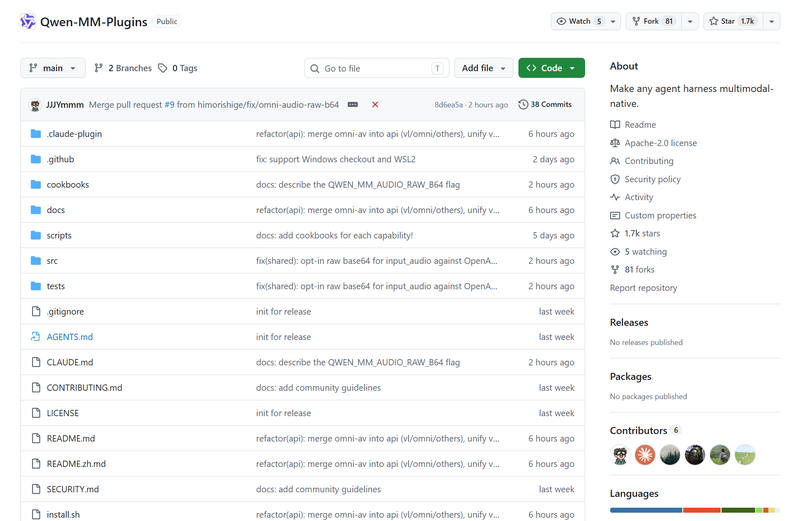The width and height of the screenshot is (800, 521).
Task: Open the Report repository link
Action: pos(643,288)
